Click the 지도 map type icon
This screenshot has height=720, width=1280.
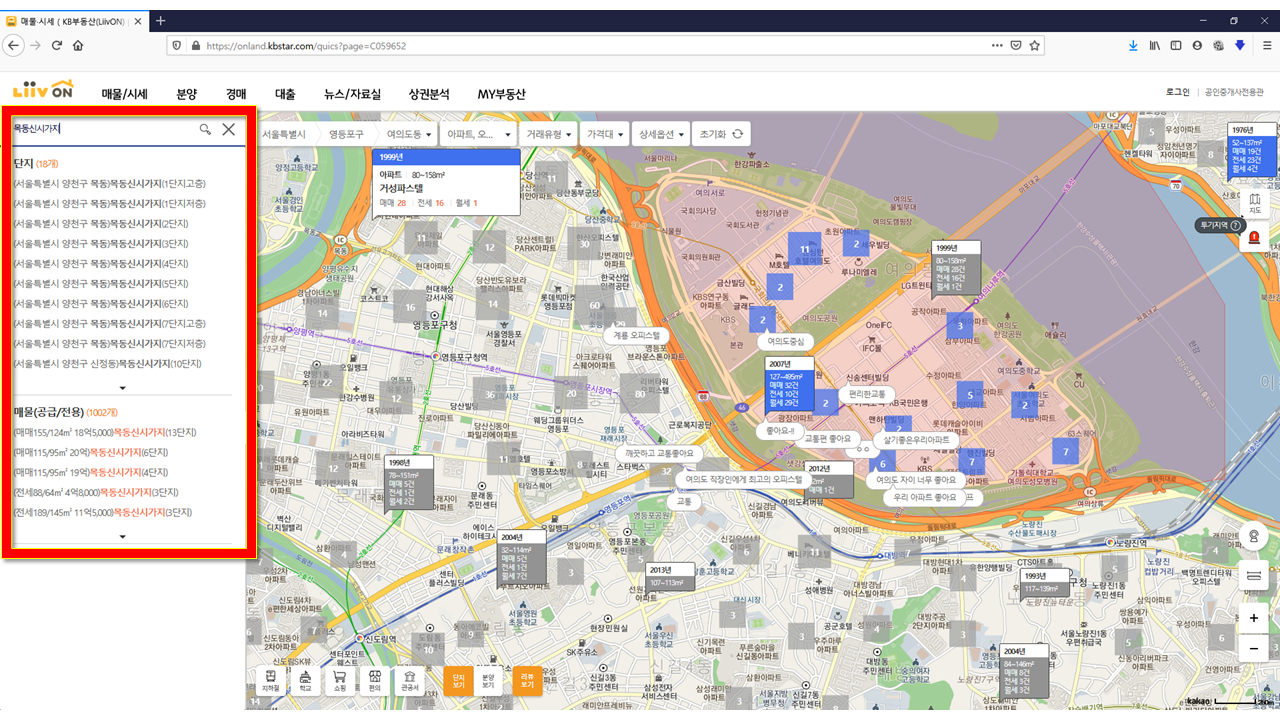(1254, 203)
